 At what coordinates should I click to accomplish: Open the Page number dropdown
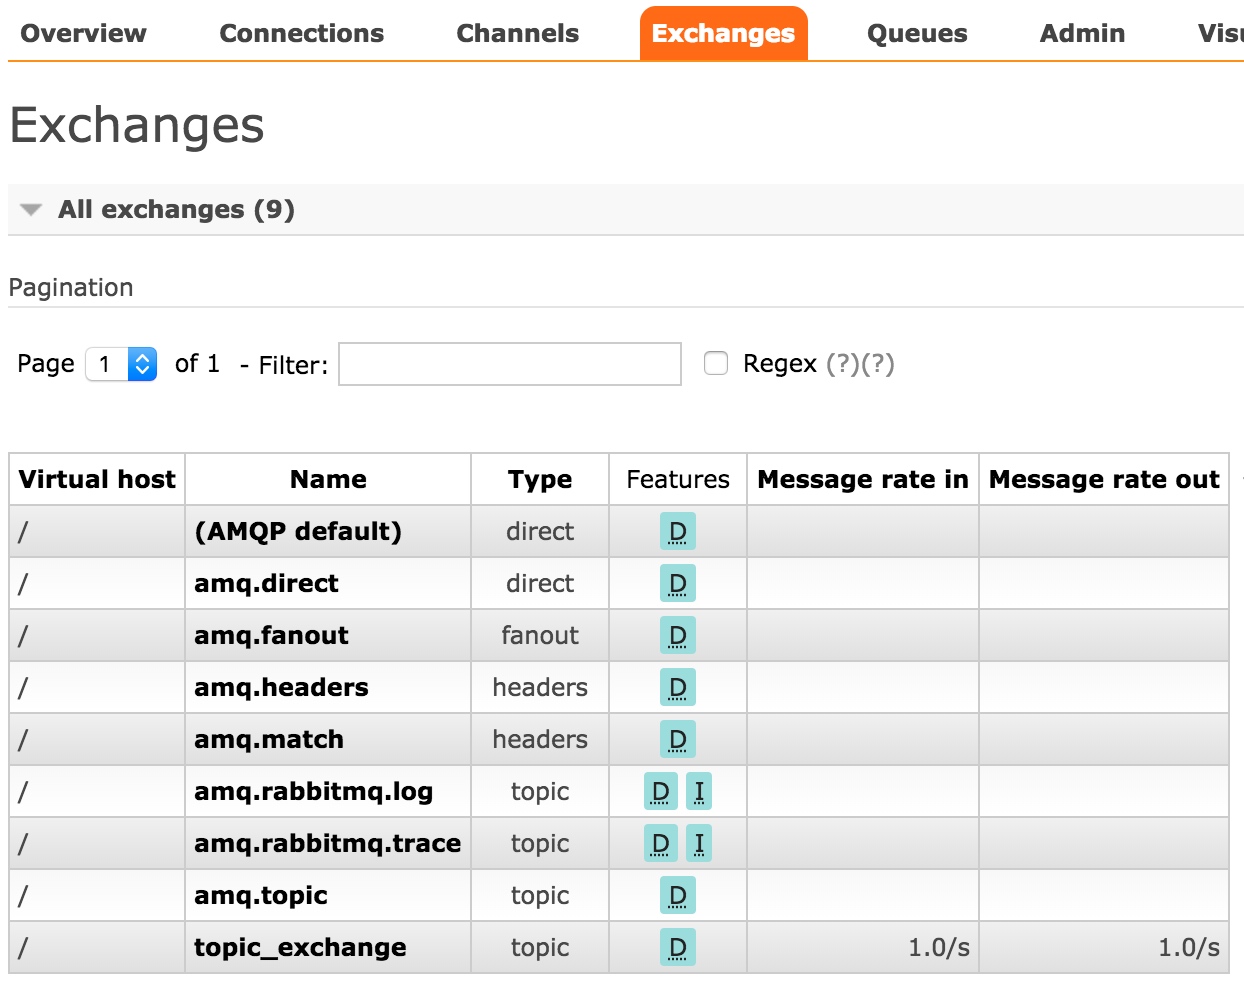coord(121,364)
